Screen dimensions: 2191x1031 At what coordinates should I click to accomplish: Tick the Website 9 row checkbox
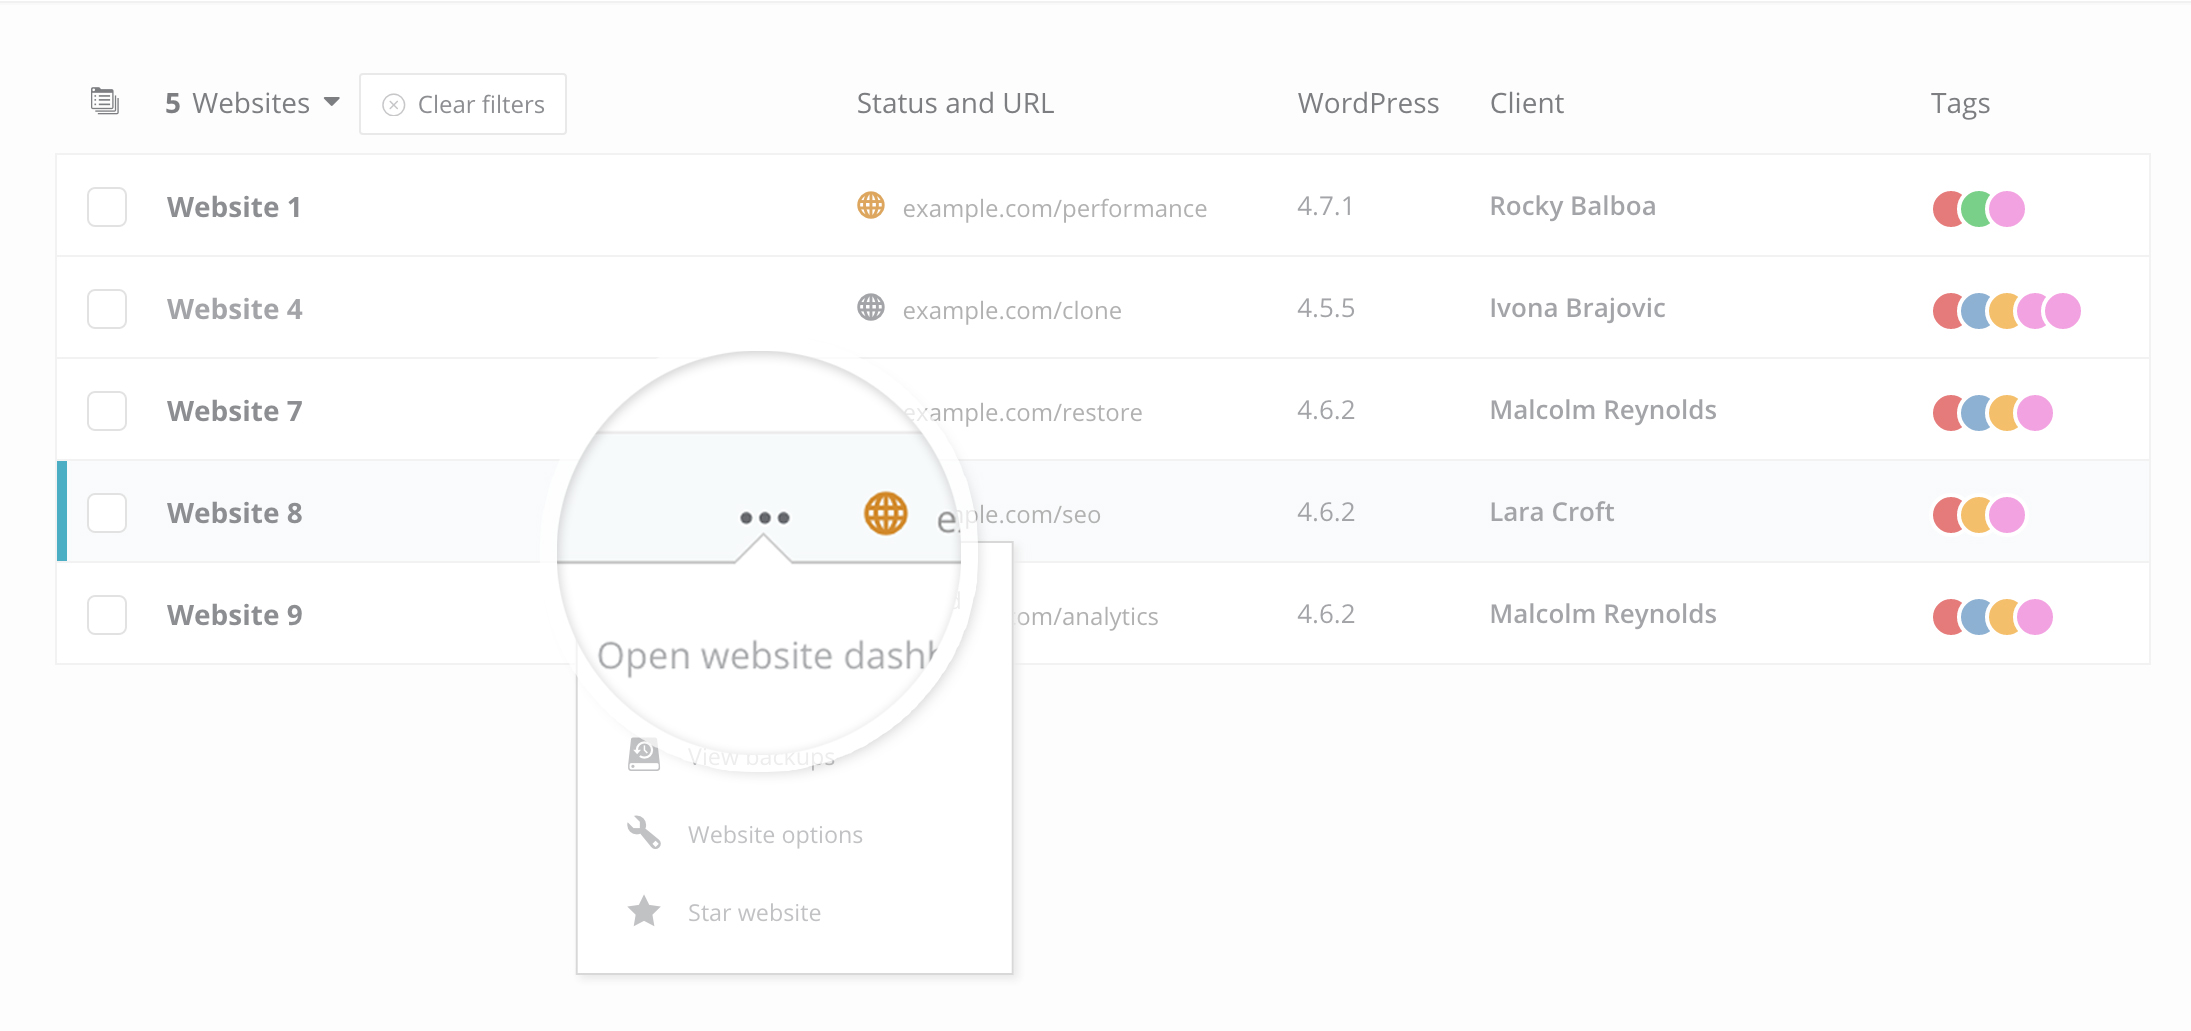pyautogui.click(x=107, y=615)
